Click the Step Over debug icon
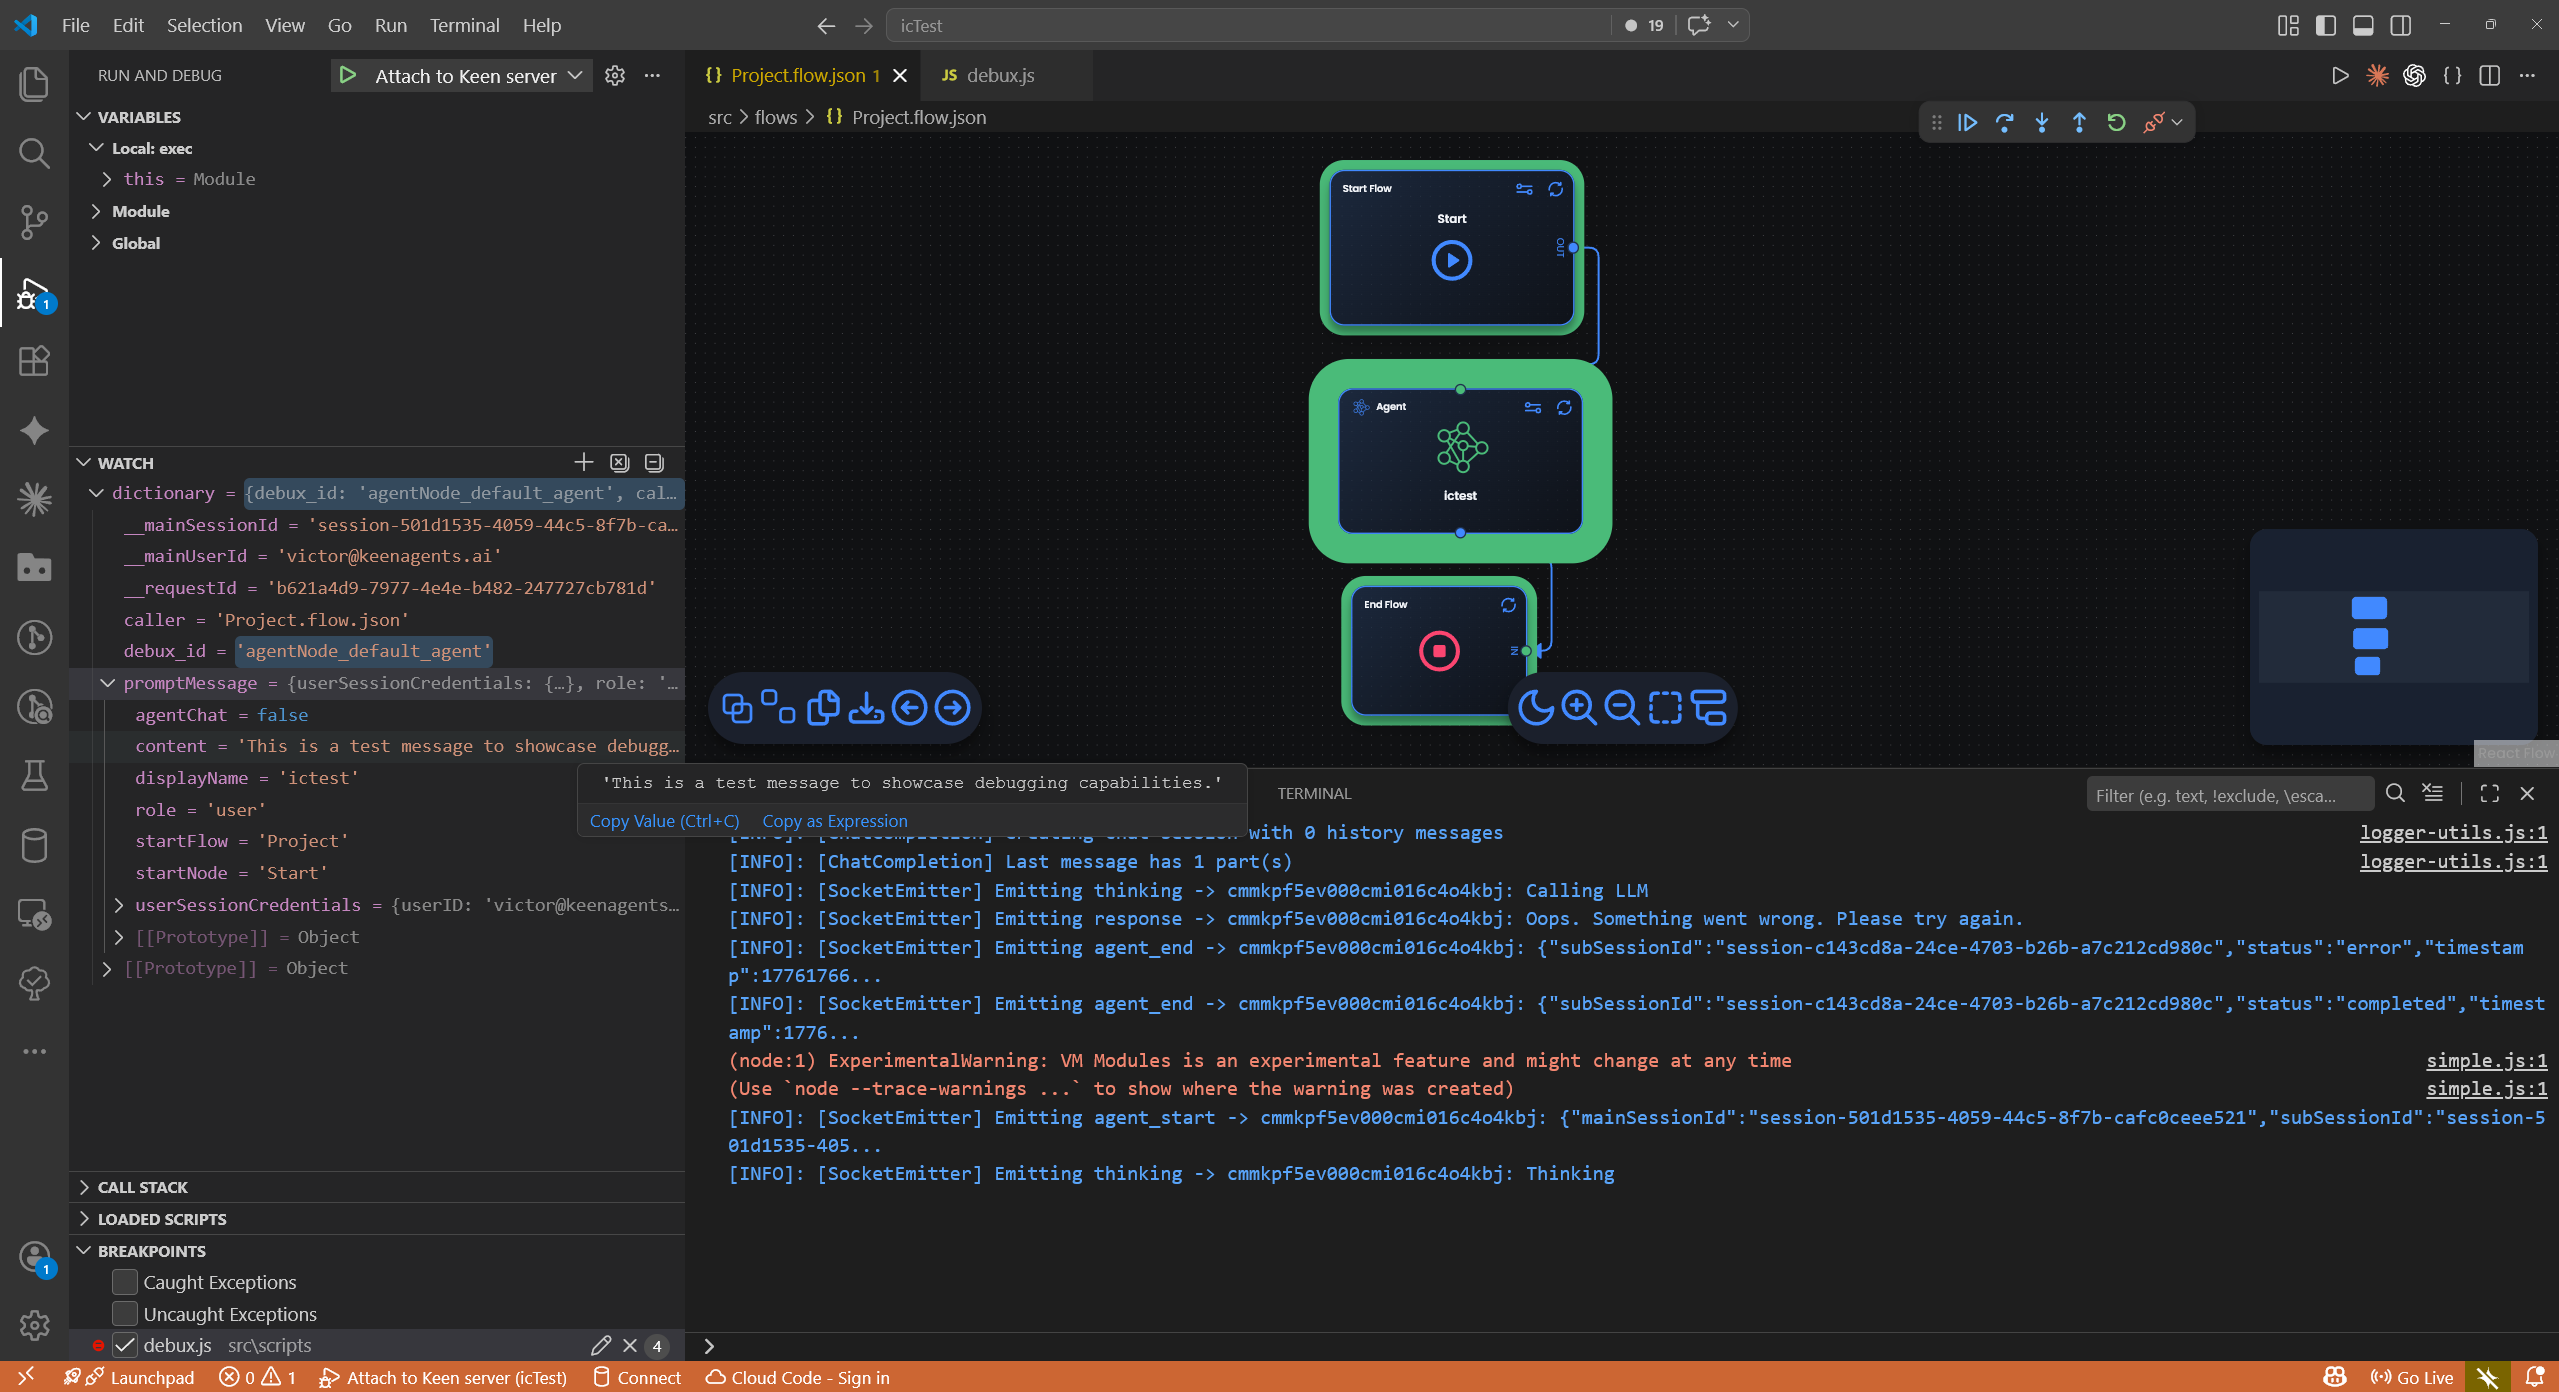The image size is (2559, 1392). pyautogui.click(x=2004, y=122)
